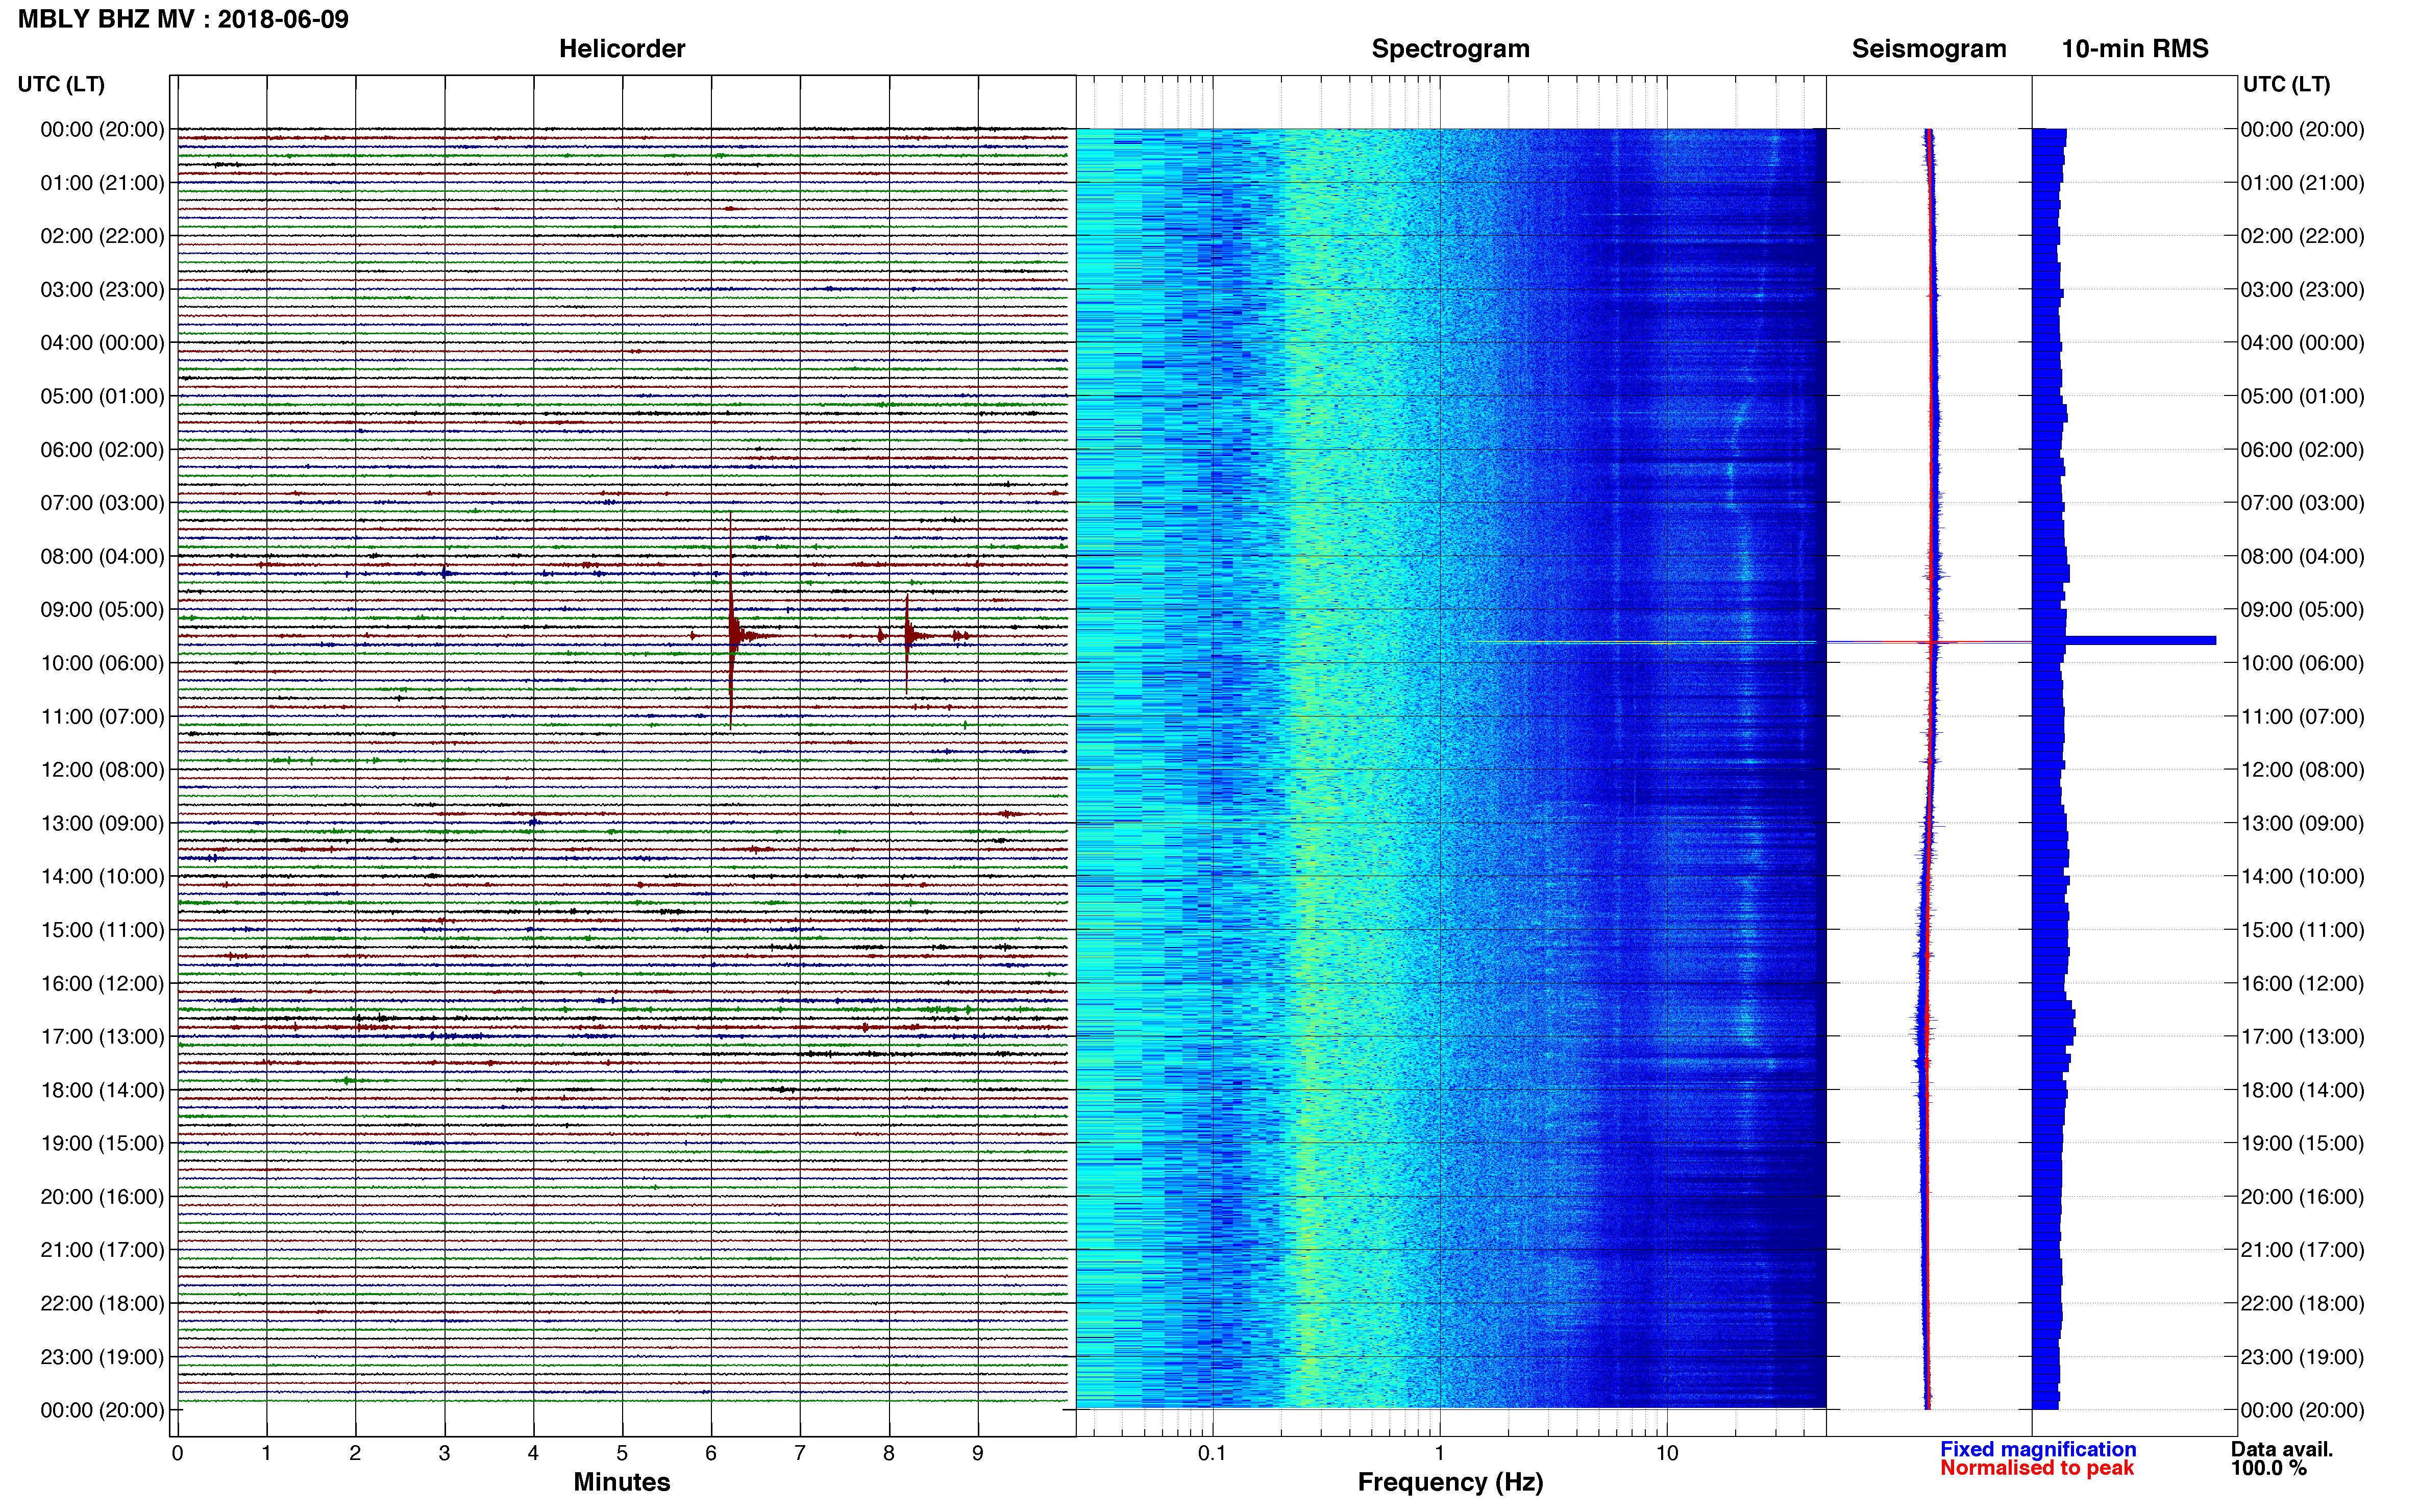The height and width of the screenshot is (1512, 2419).
Task: Click the 6 tick on the Minutes axis
Action: [711, 1453]
